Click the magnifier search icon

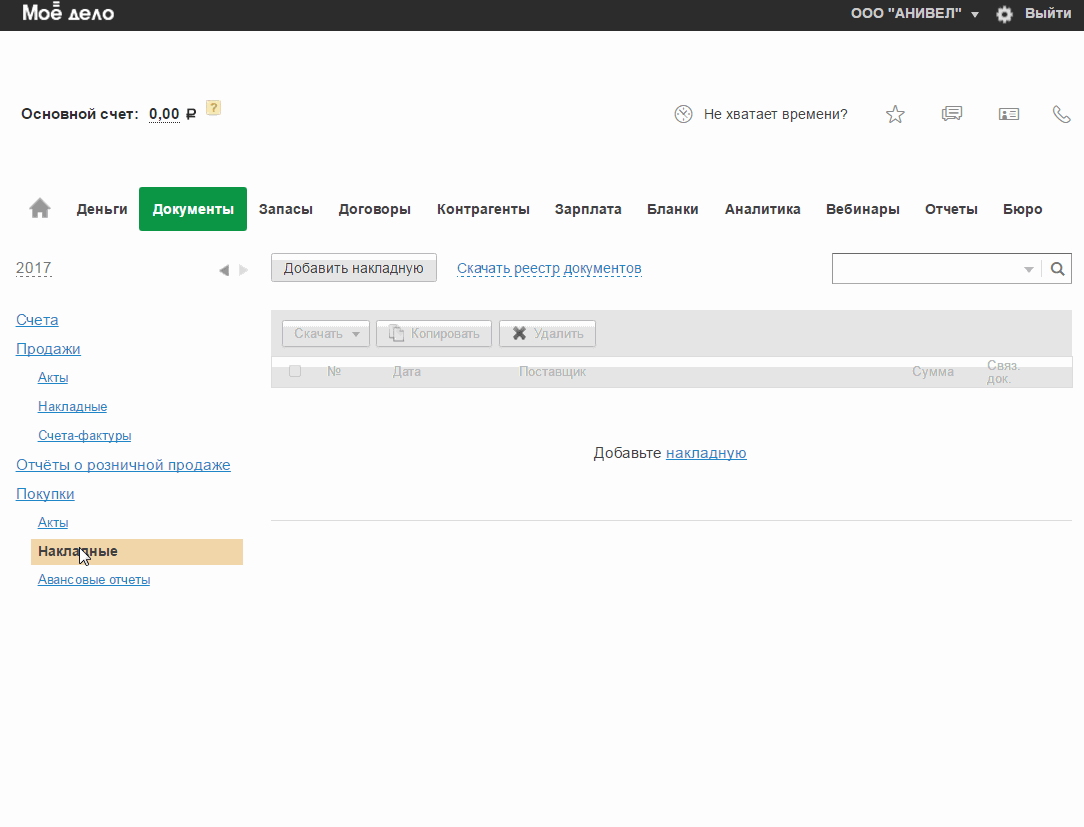coord(1057,269)
